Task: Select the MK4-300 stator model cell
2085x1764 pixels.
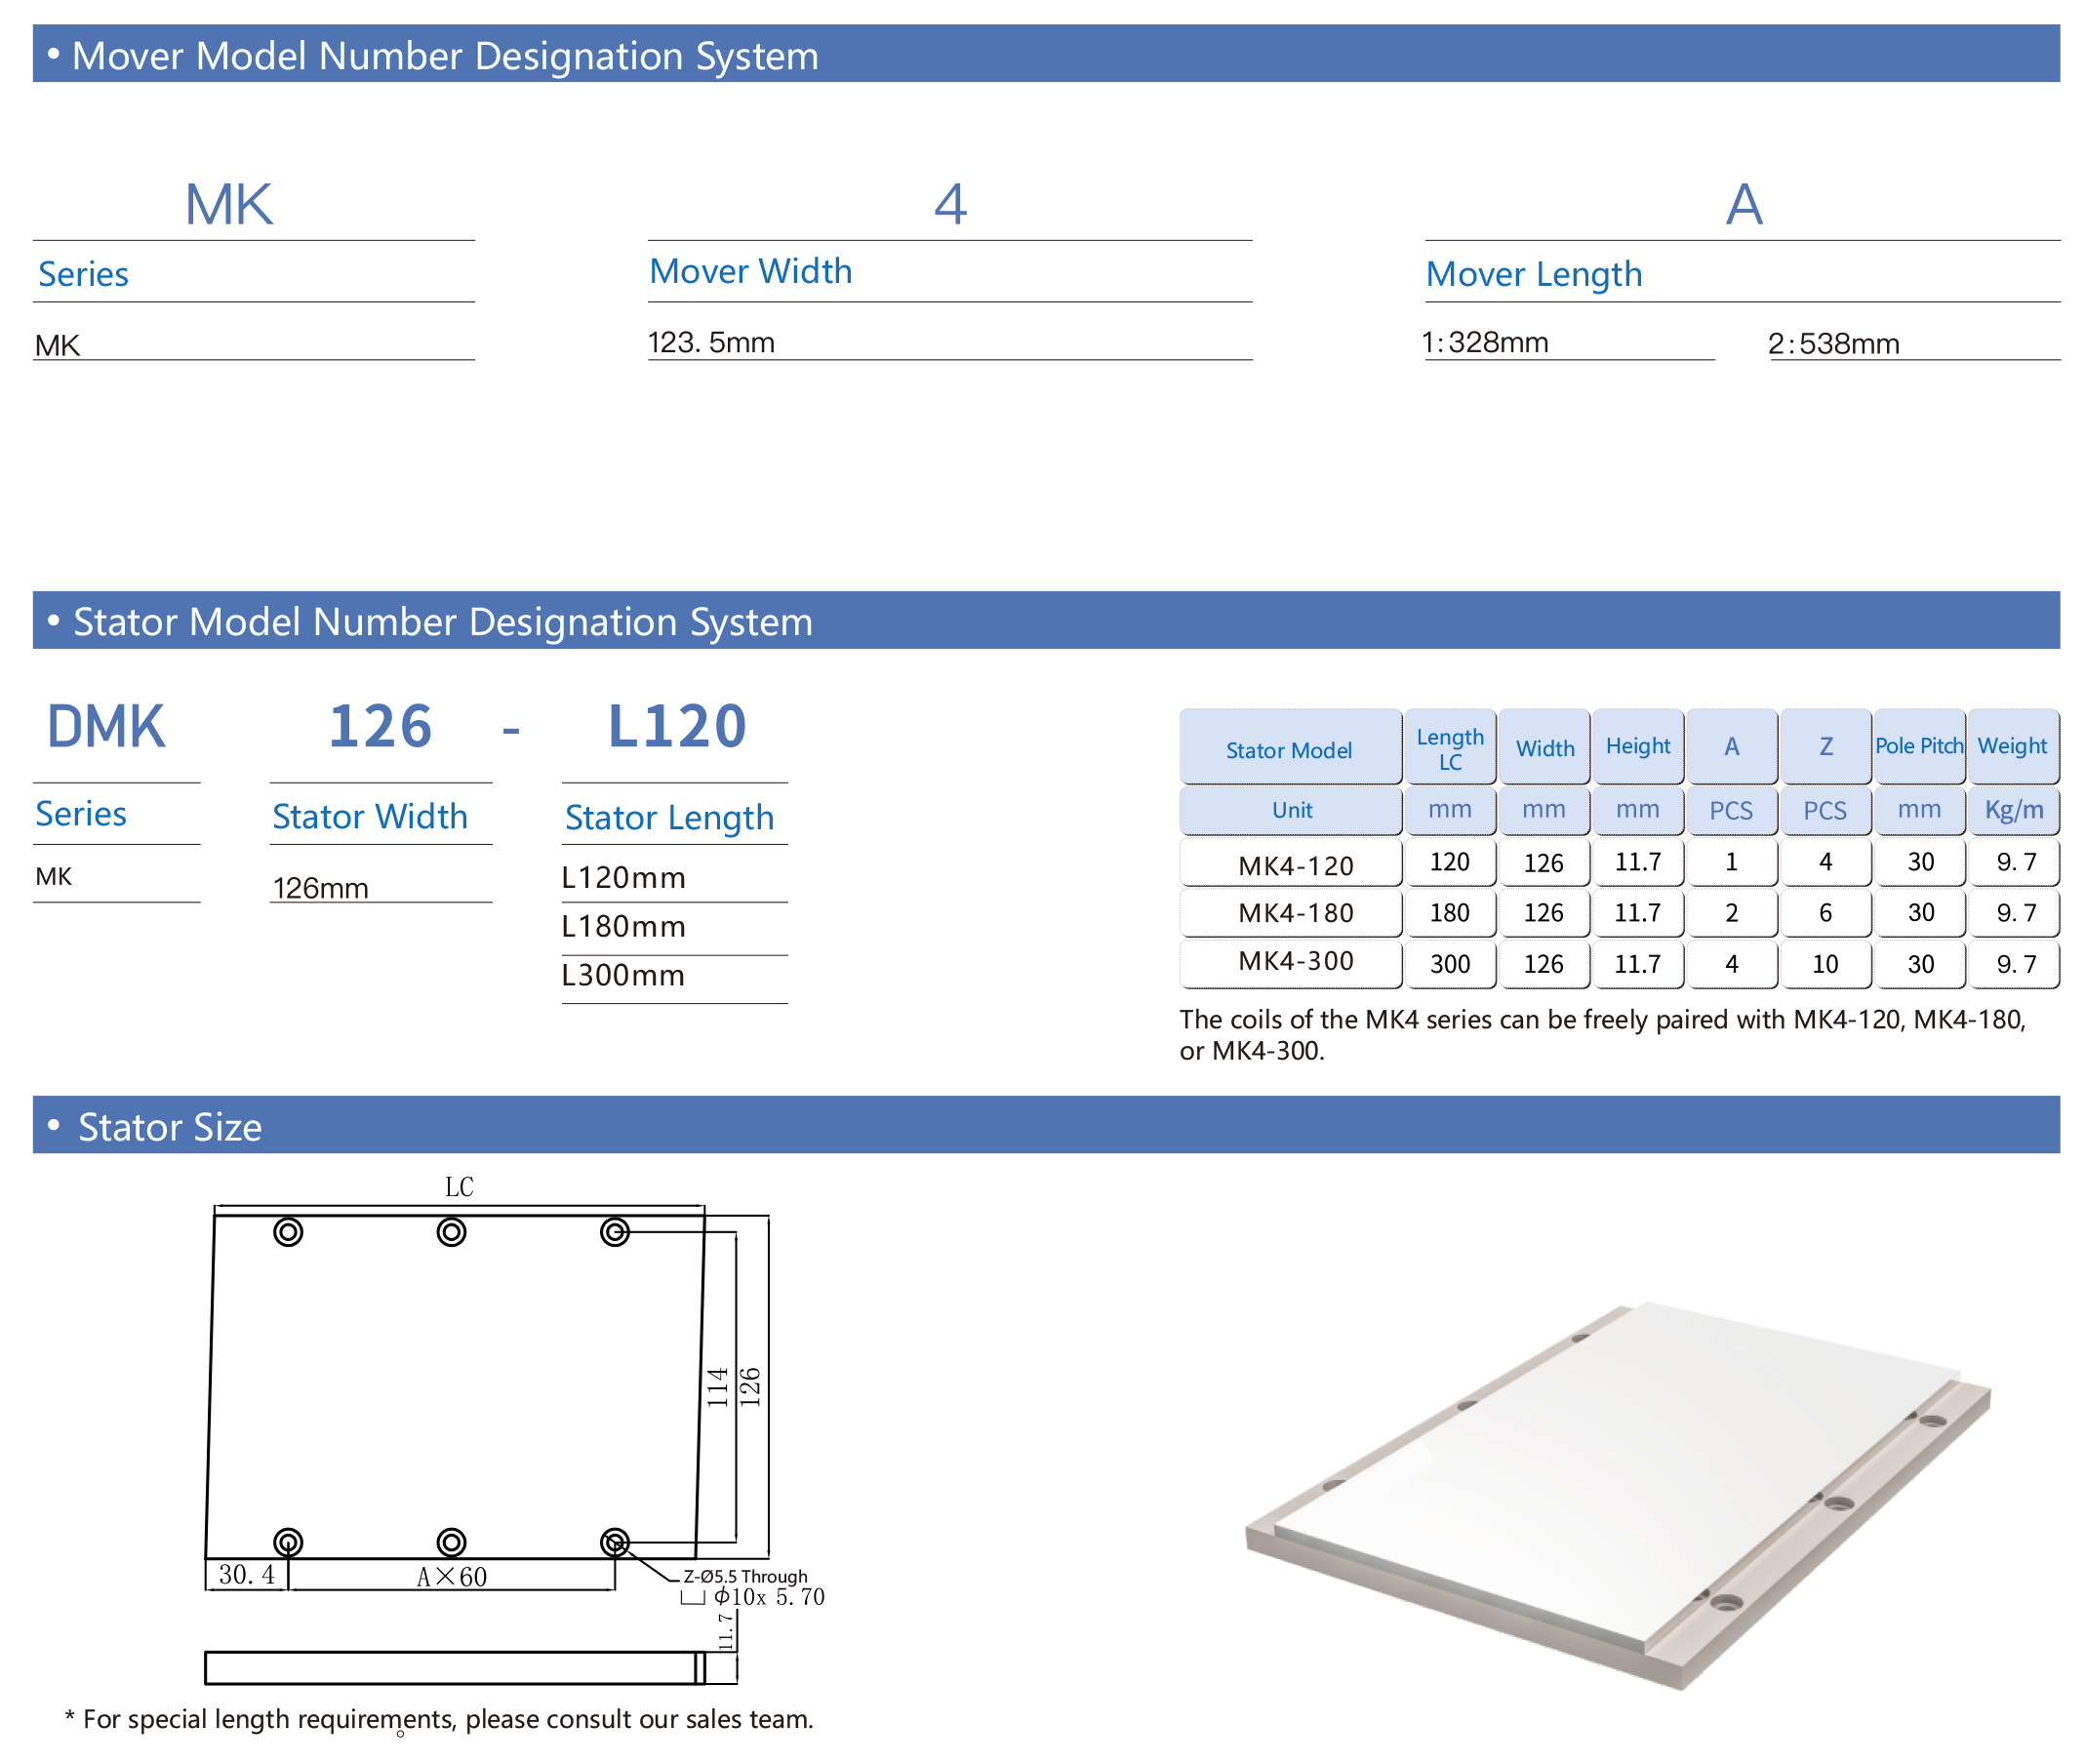Action: 1295,961
